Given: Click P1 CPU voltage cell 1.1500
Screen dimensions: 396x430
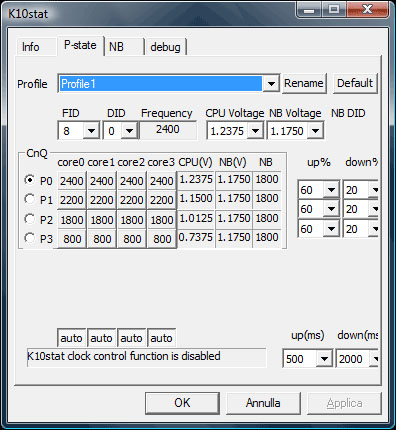Looking at the screenshot, I should tap(196, 199).
